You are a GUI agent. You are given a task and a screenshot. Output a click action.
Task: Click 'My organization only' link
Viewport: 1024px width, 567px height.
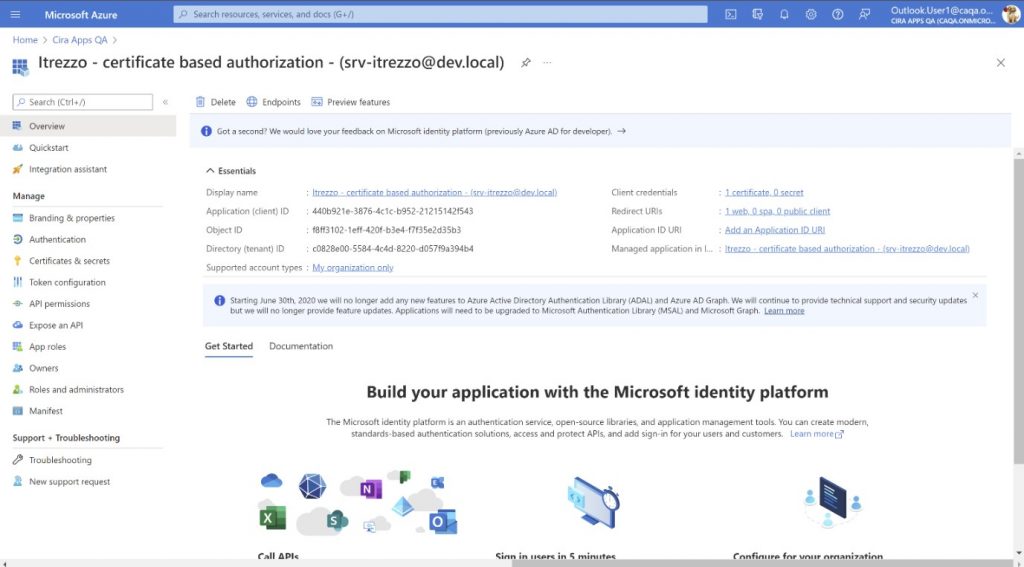[353, 268]
